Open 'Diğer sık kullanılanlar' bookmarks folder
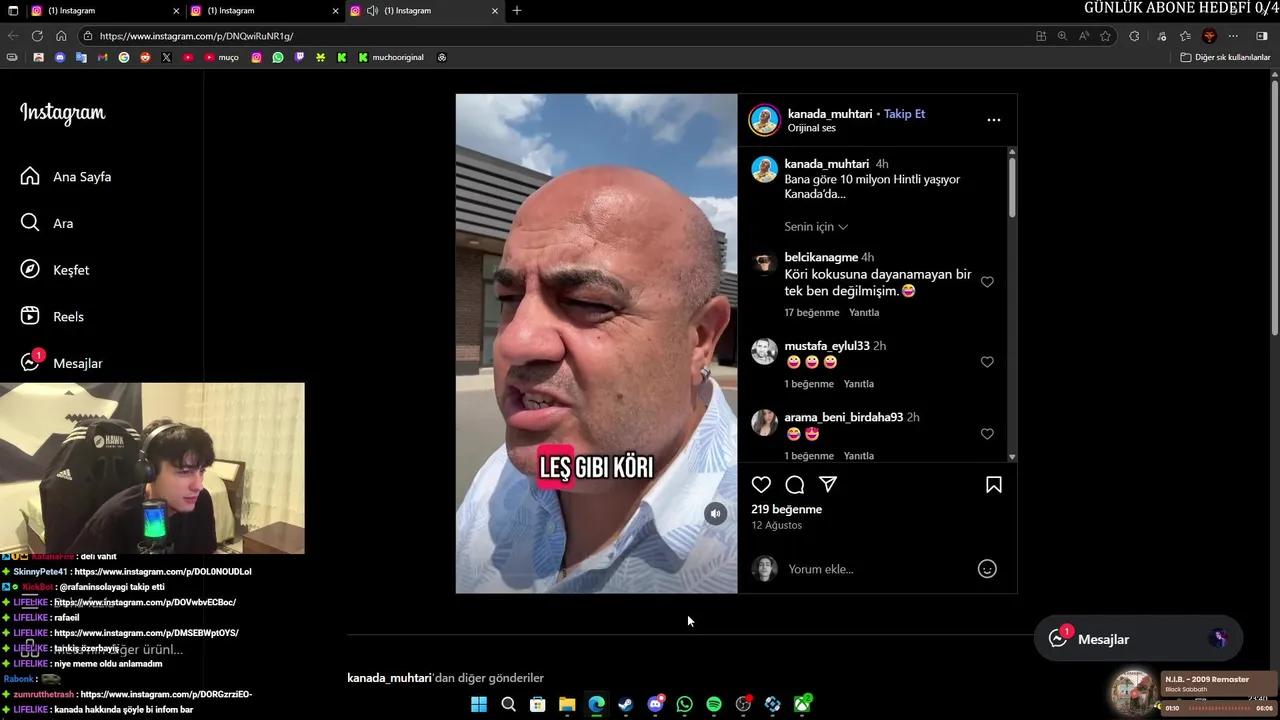This screenshot has width=1280, height=720. 1225,57
